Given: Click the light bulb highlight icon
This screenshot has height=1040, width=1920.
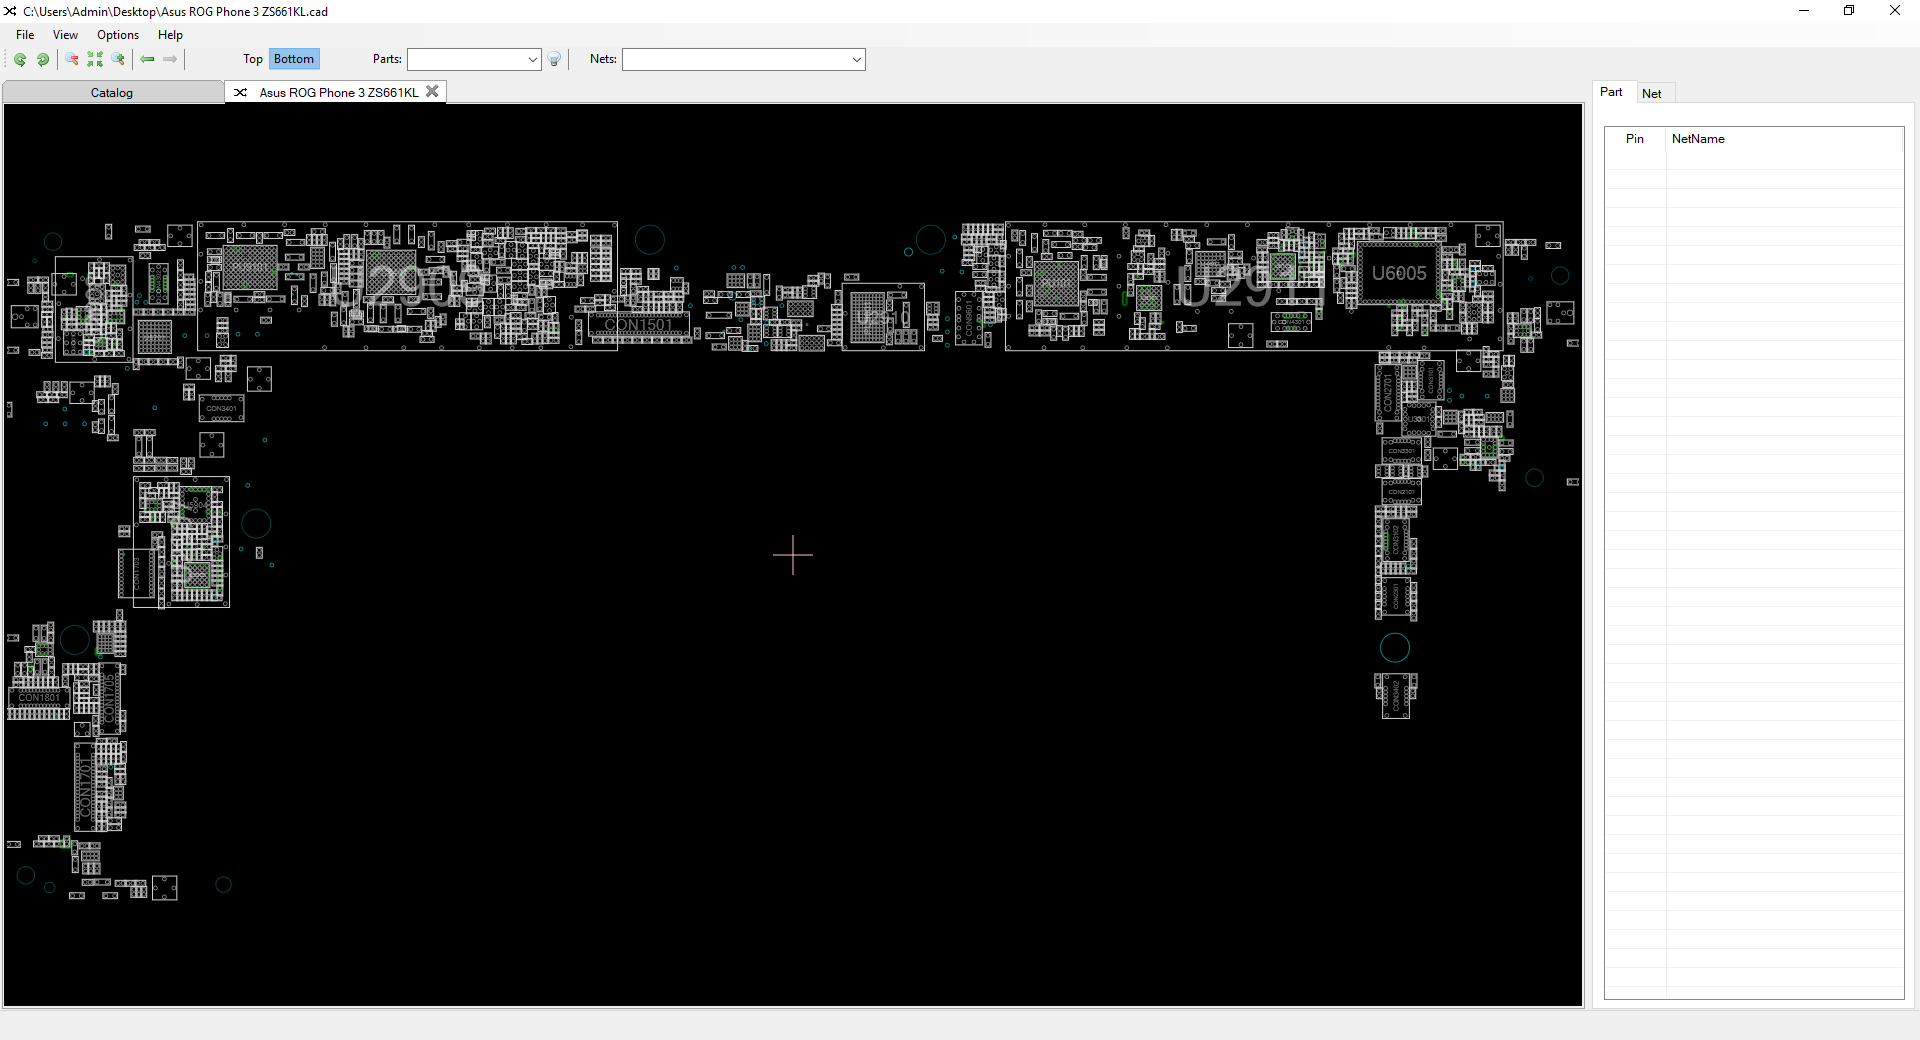Looking at the screenshot, I should 555,59.
